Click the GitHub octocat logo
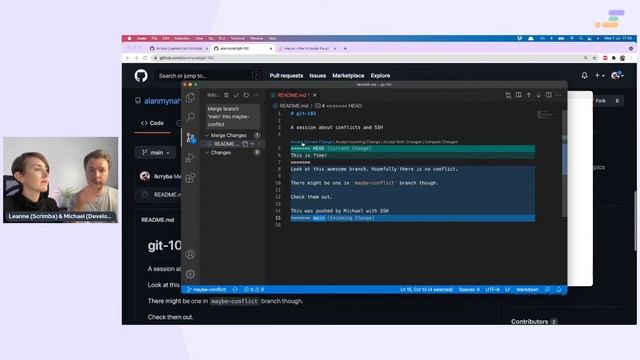The width and height of the screenshot is (640, 360). (x=141, y=76)
